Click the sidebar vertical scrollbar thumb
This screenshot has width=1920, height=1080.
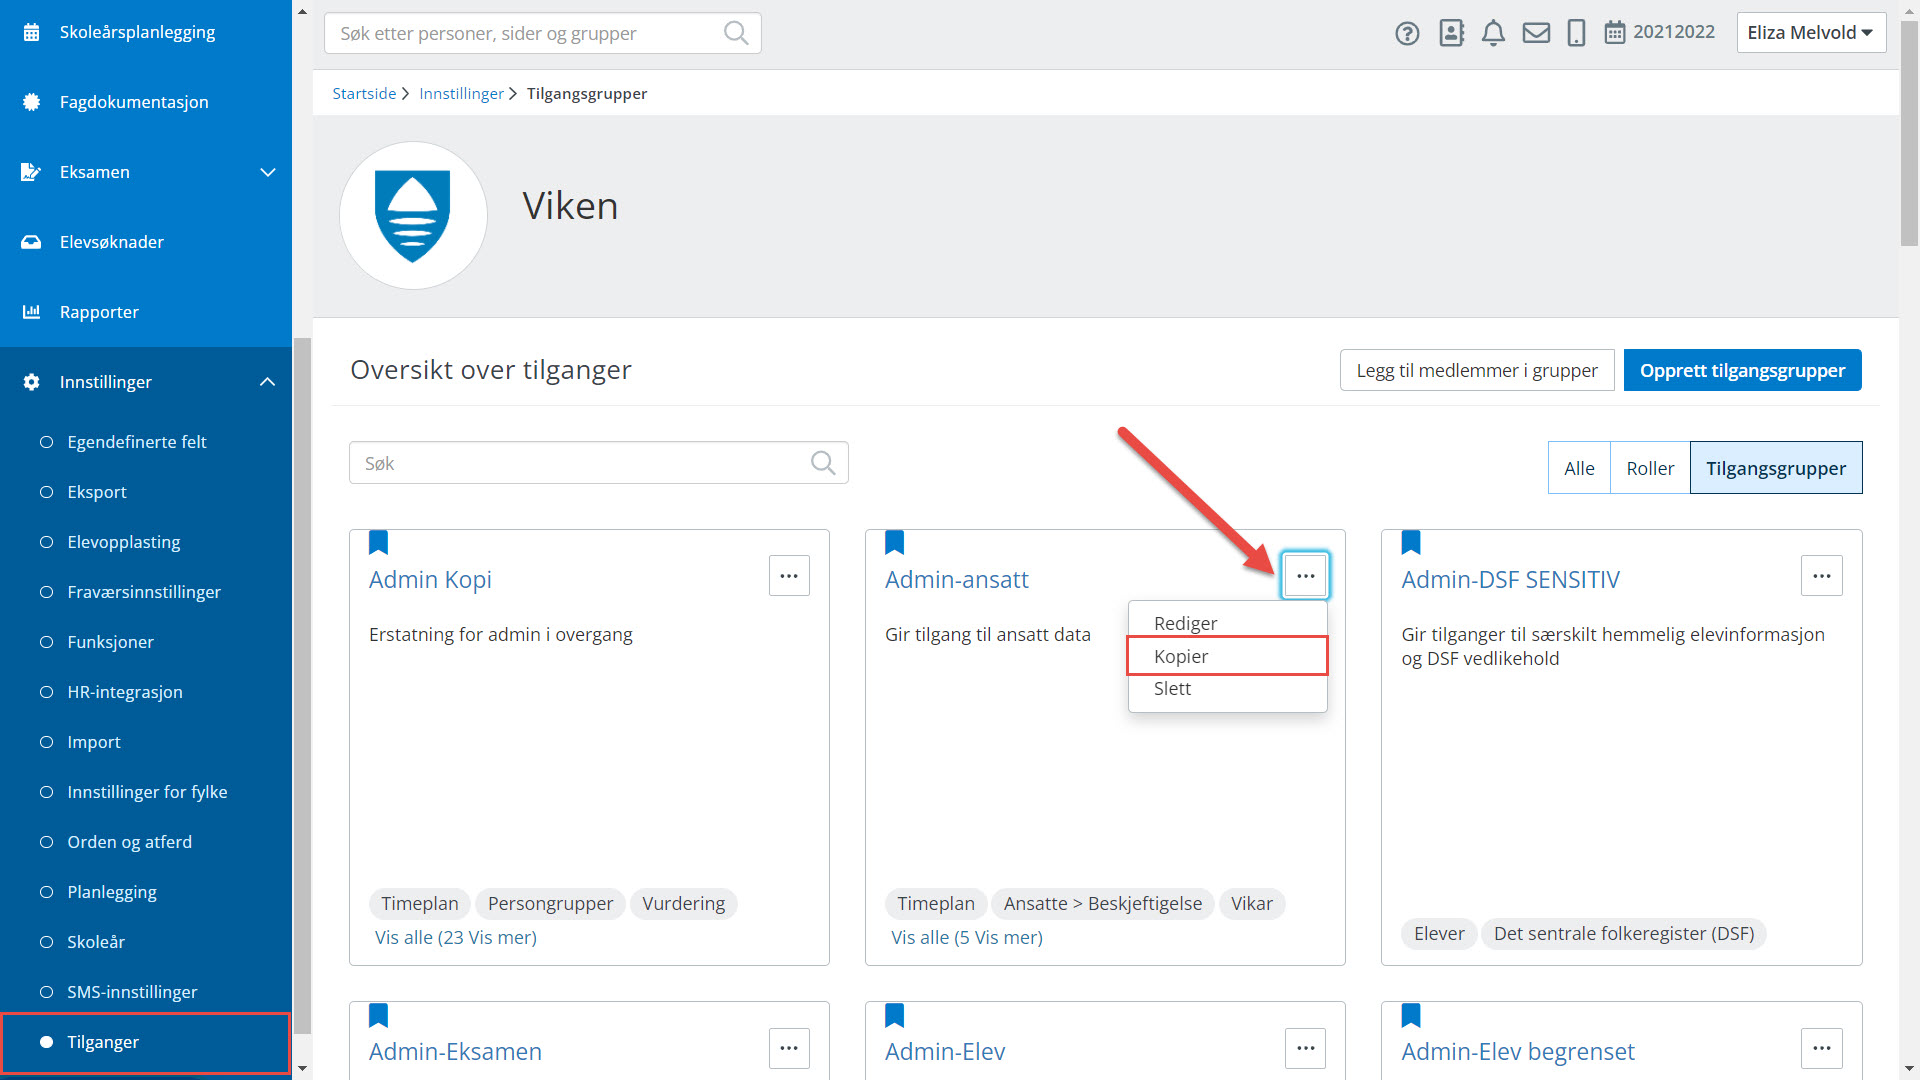click(x=303, y=685)
